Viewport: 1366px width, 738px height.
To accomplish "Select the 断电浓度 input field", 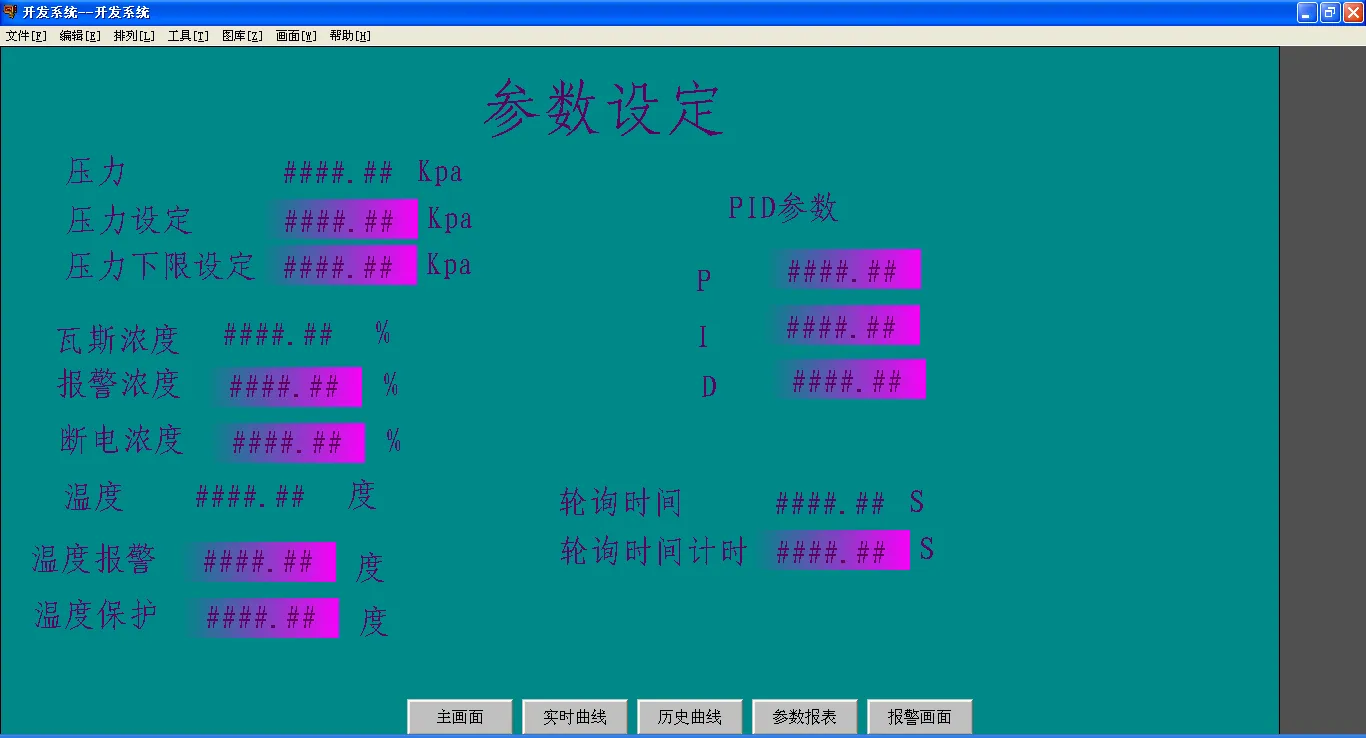I will click(292, 441).
